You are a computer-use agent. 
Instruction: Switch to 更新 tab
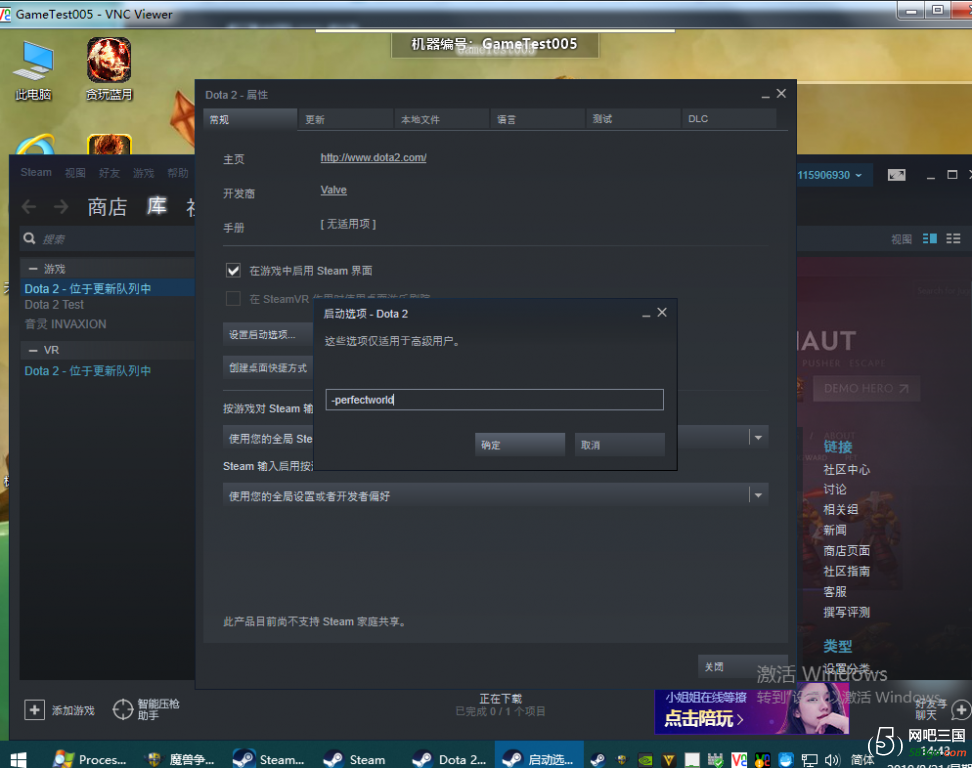click(346, 119)
